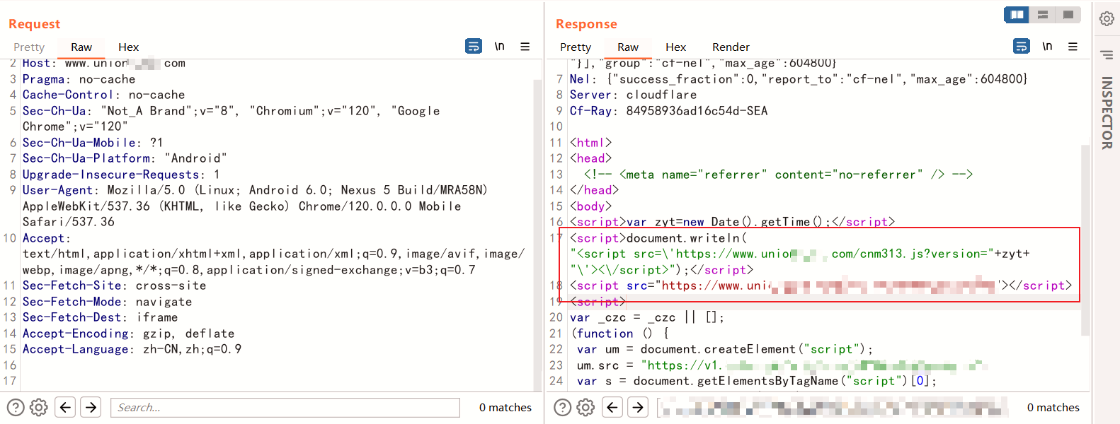Click the Accept-Encoding header line

click(129, 333)
